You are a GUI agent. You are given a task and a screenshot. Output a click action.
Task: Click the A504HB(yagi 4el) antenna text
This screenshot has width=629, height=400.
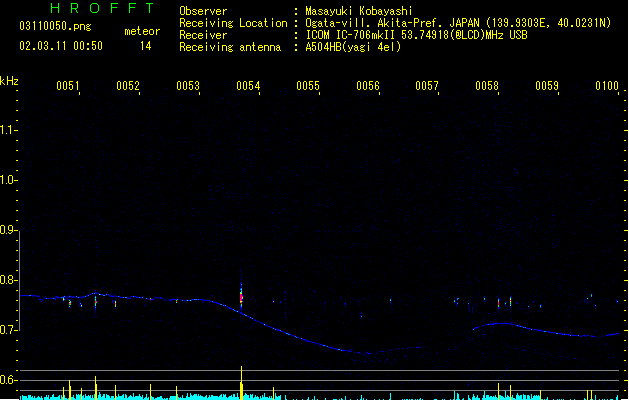(x=353, y=47)
